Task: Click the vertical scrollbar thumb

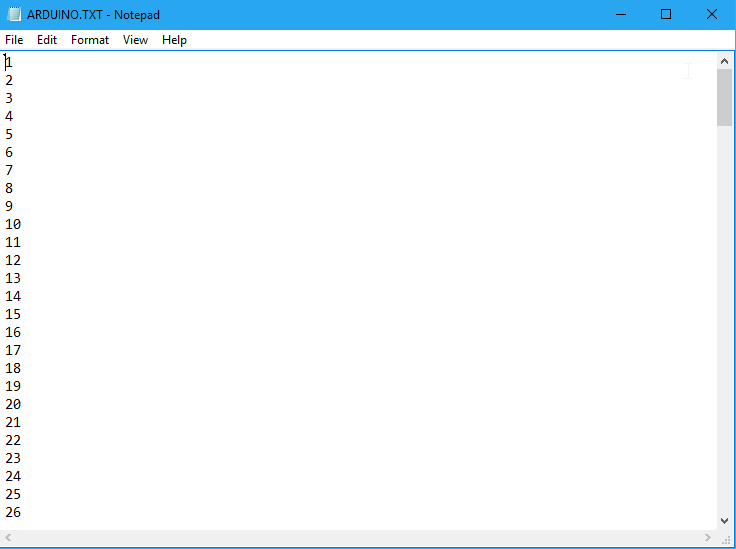Action: (x=725, y=98)
